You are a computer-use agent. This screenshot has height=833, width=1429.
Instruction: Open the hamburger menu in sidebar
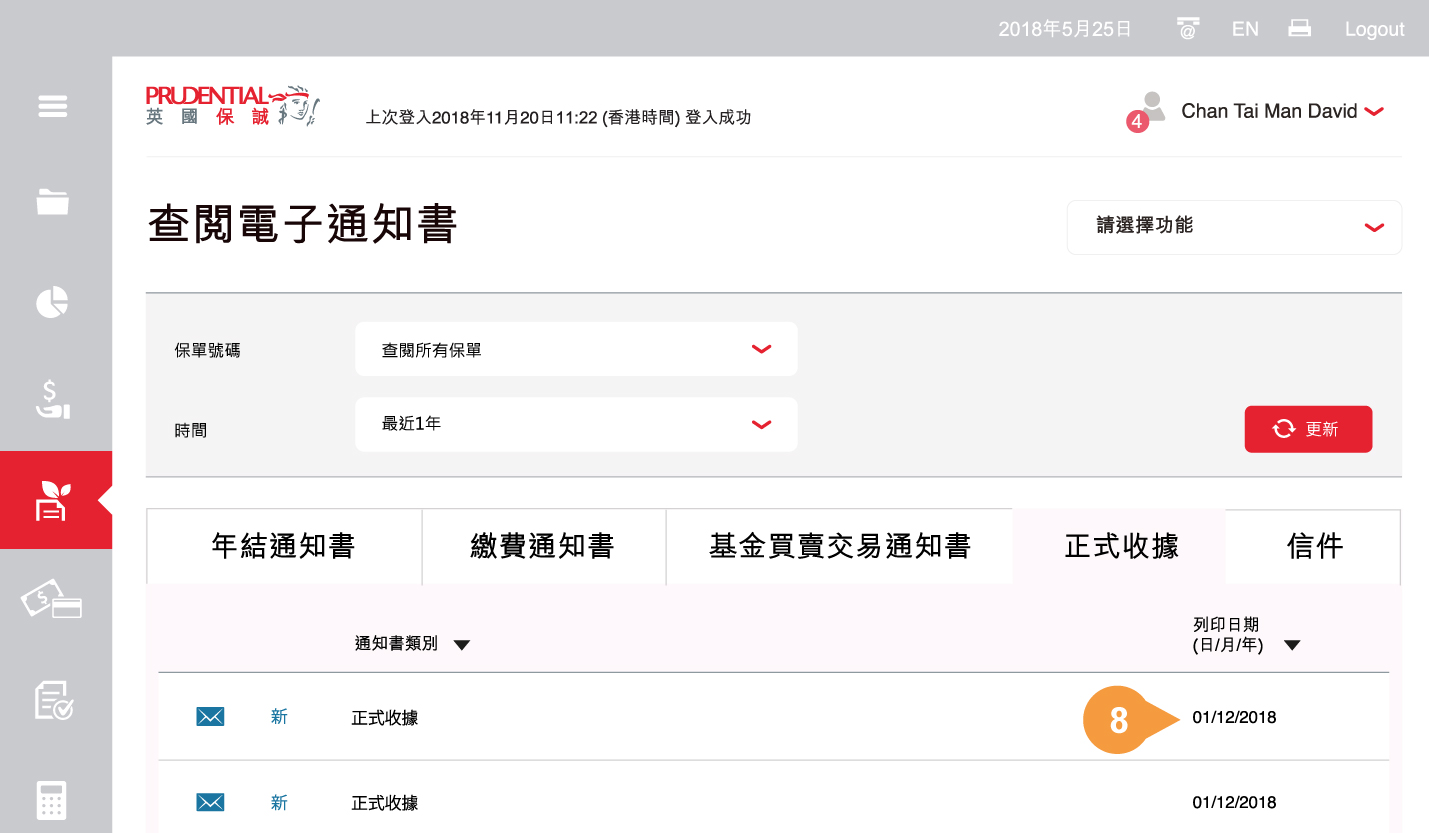53,106
